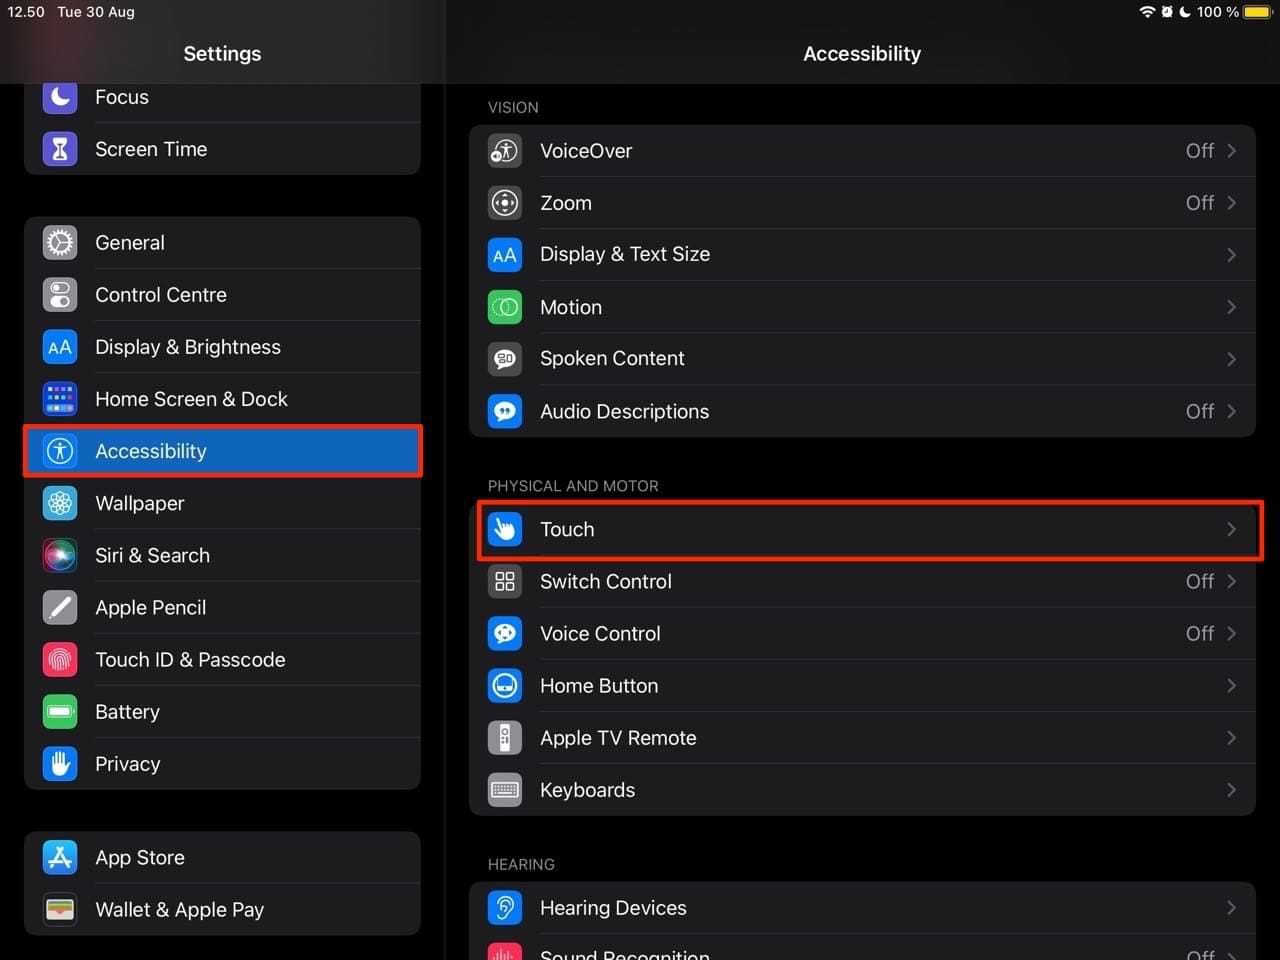Image resolution: width=1280 pixels, height=960 pixels.
Task: Tap the Privacy hand icon
Action: [60, 763]
